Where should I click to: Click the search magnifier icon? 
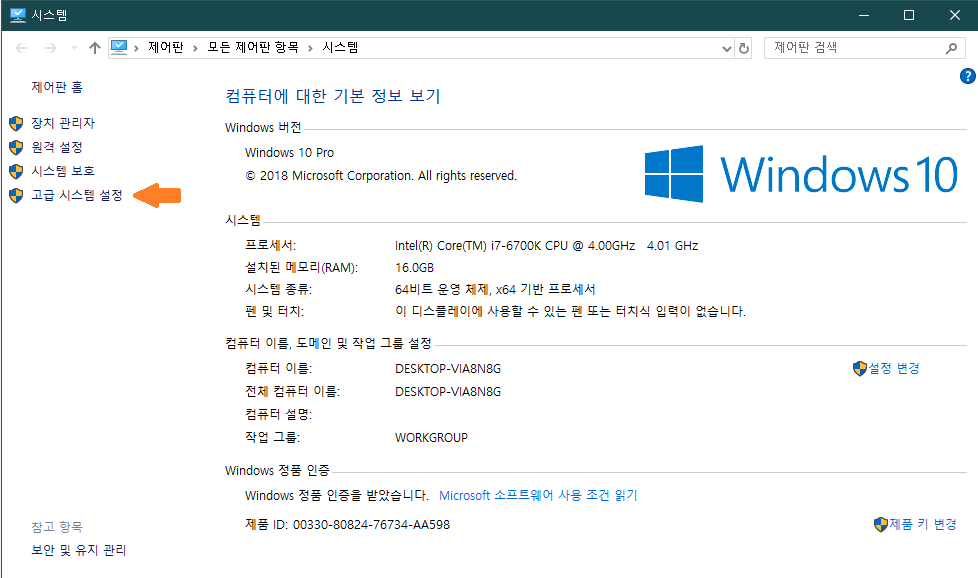951,48
